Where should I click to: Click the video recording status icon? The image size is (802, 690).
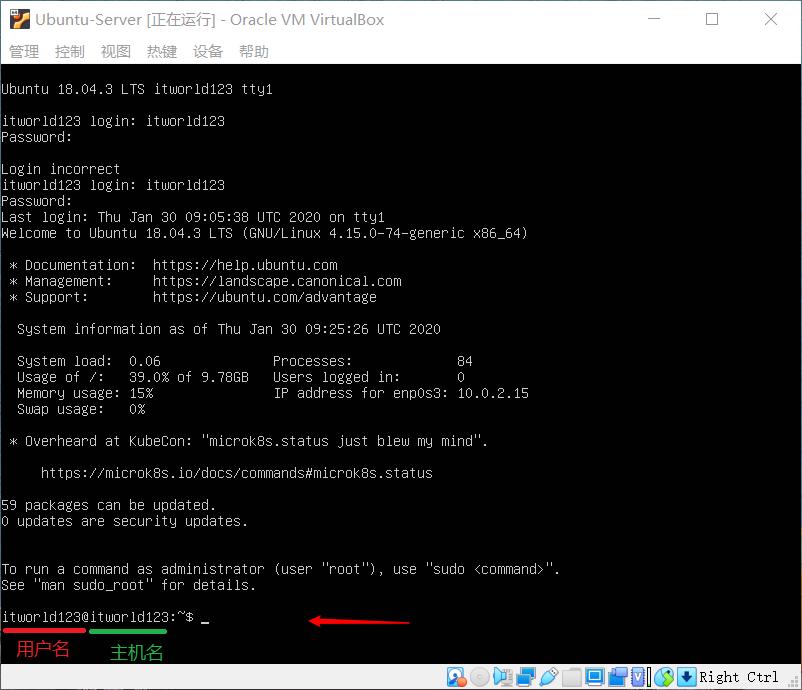(618, 677)
